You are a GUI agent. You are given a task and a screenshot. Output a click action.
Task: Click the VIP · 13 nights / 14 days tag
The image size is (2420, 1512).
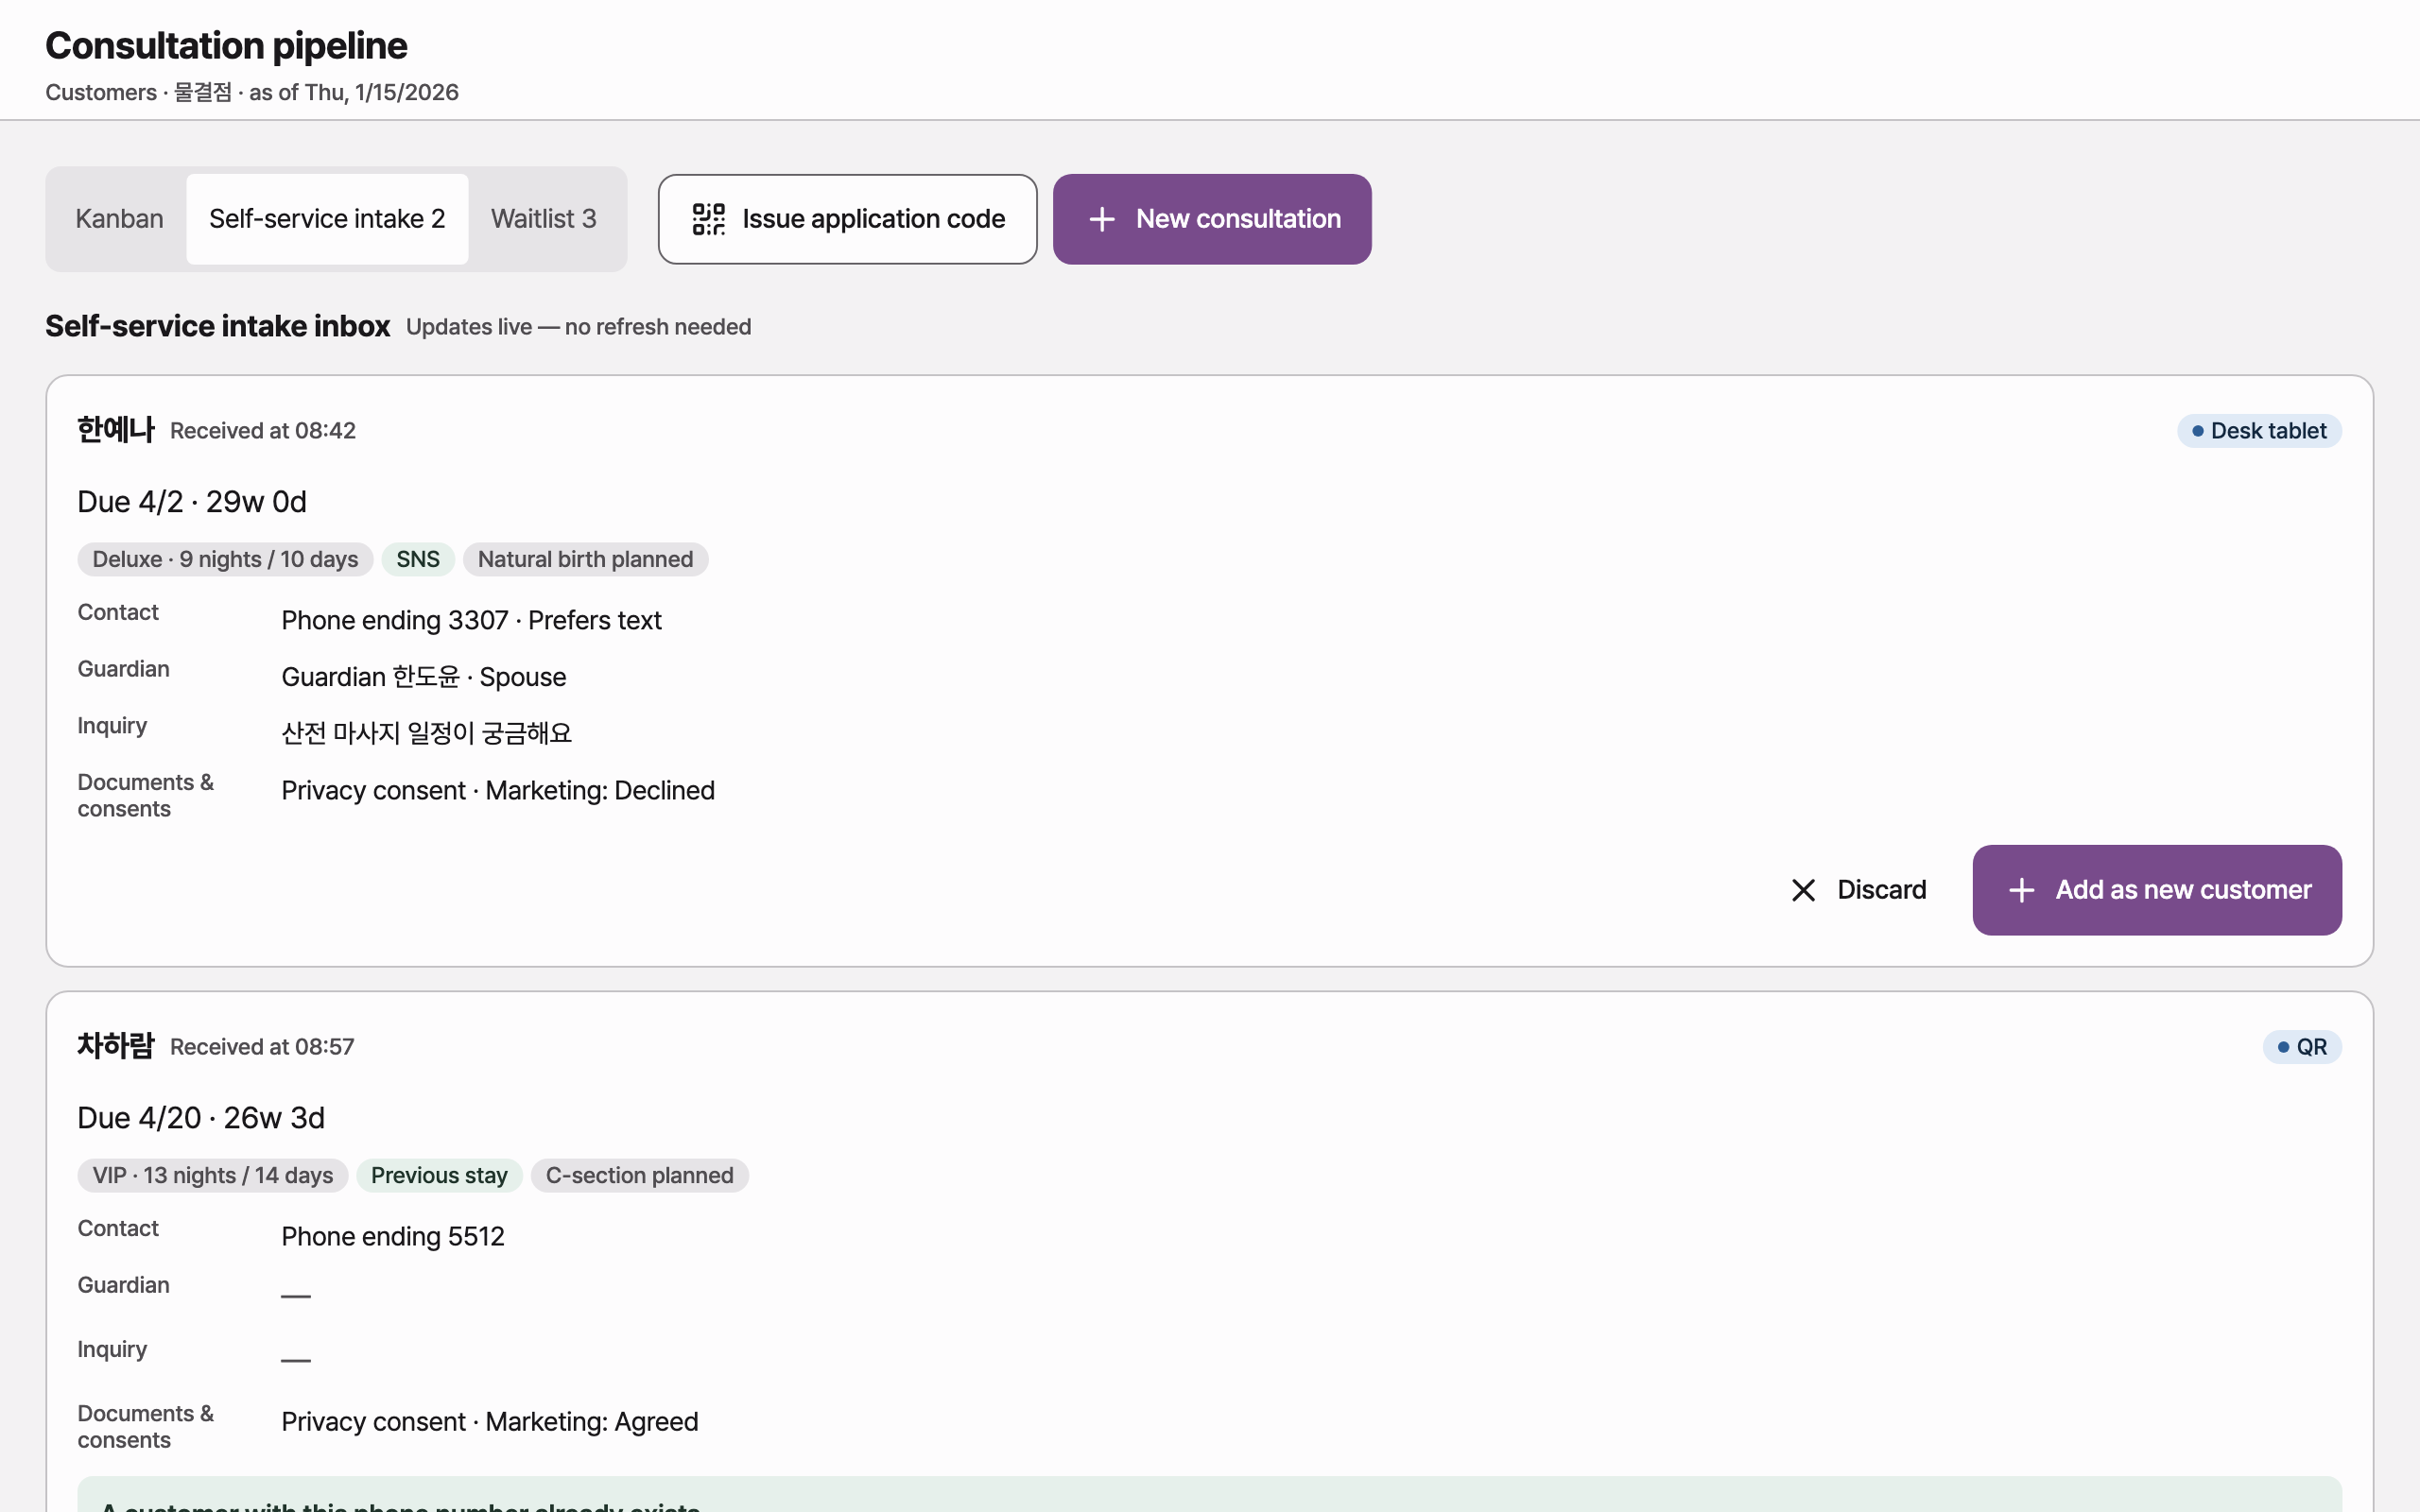(213, 1175)
